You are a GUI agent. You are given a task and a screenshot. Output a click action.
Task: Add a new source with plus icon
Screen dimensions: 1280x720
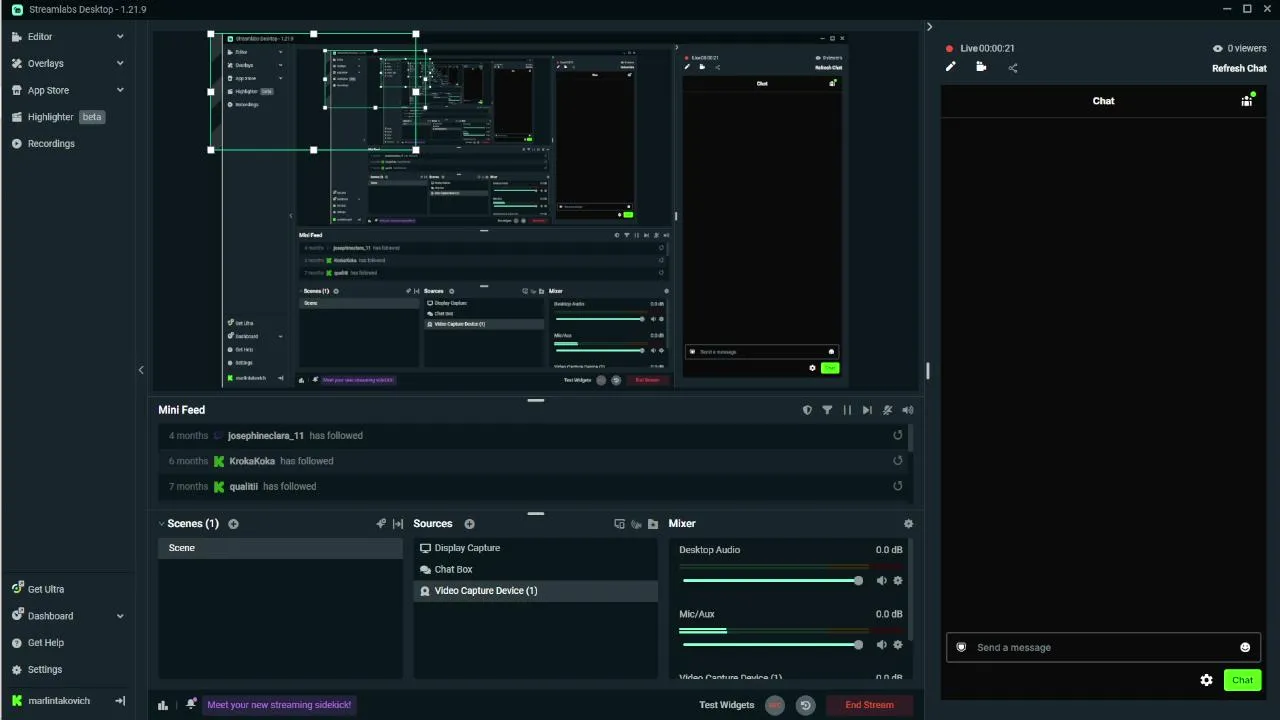pos(469,524)
